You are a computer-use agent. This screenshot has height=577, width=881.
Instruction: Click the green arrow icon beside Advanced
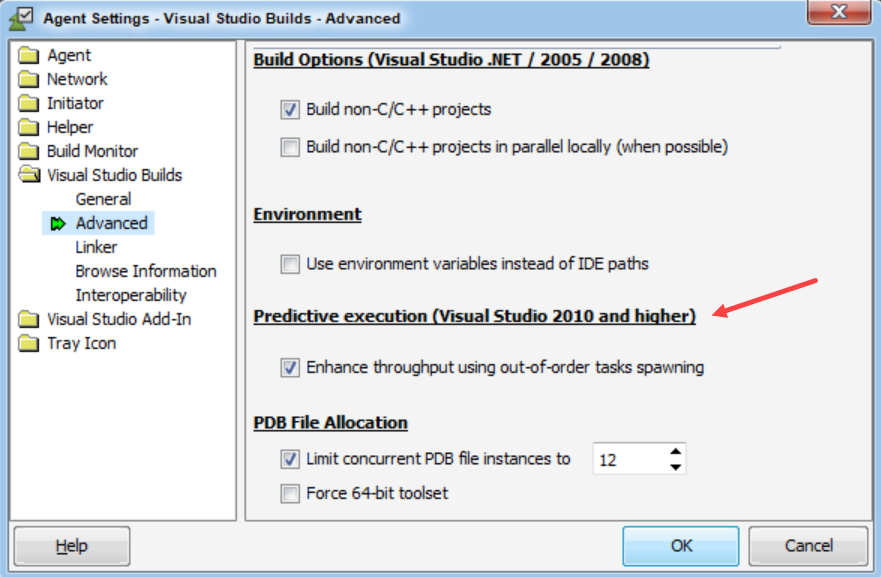tap(58, 223)
